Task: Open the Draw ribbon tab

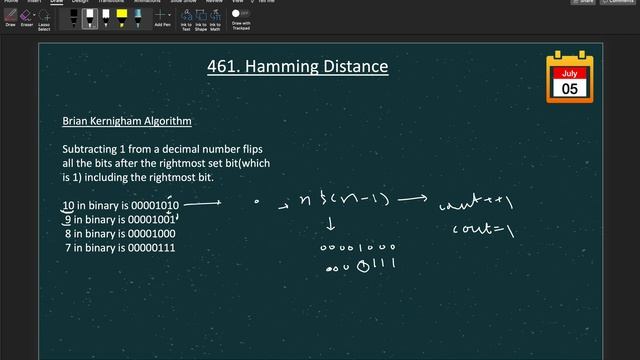Action: (56, 1)
